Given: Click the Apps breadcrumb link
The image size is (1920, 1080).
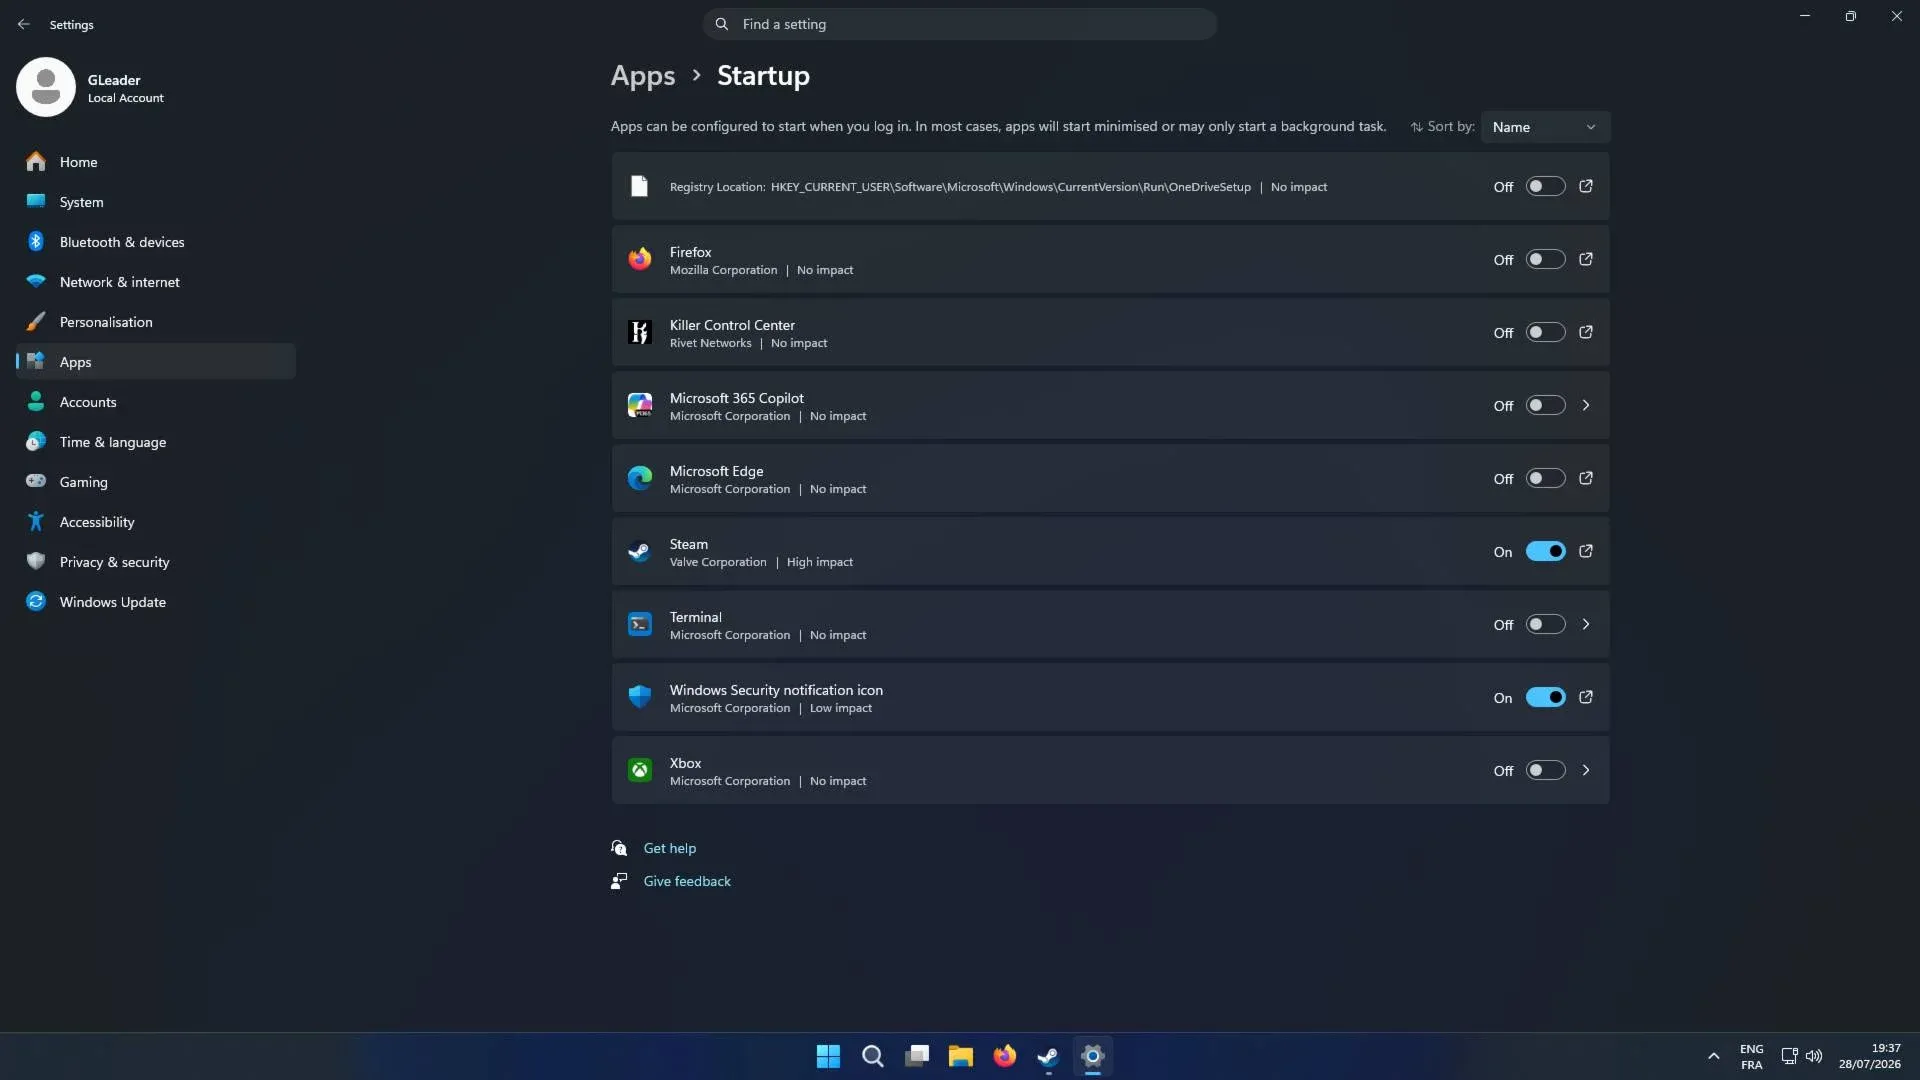Looking at the screenshot, I should [x=643, y=76].
